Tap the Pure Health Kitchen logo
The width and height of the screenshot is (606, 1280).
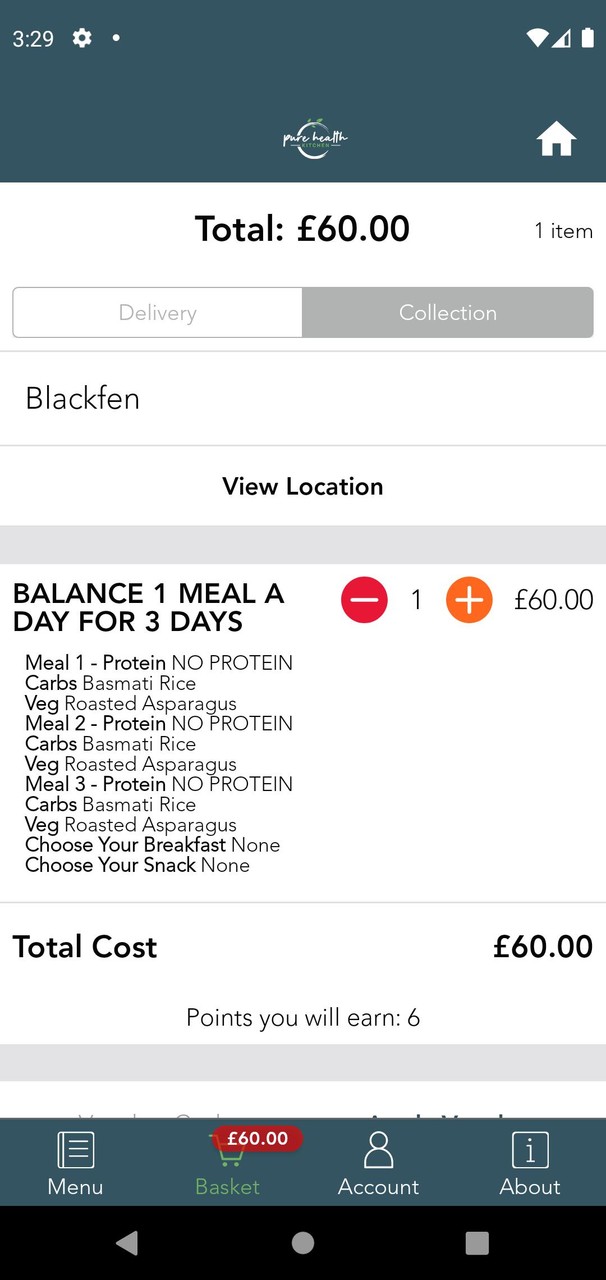[x=314, y=139]
